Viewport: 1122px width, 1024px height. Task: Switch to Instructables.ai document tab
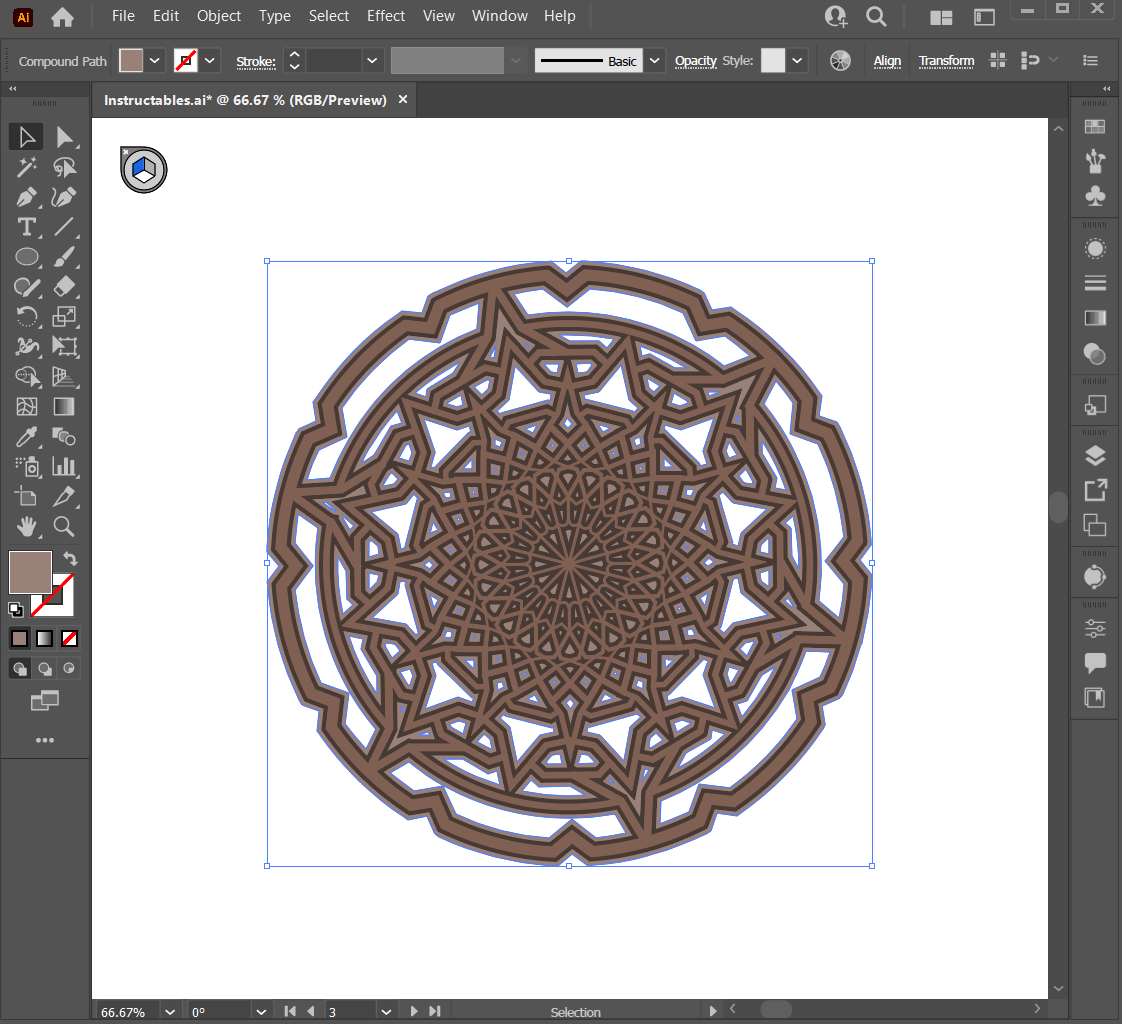coord(245,100)
